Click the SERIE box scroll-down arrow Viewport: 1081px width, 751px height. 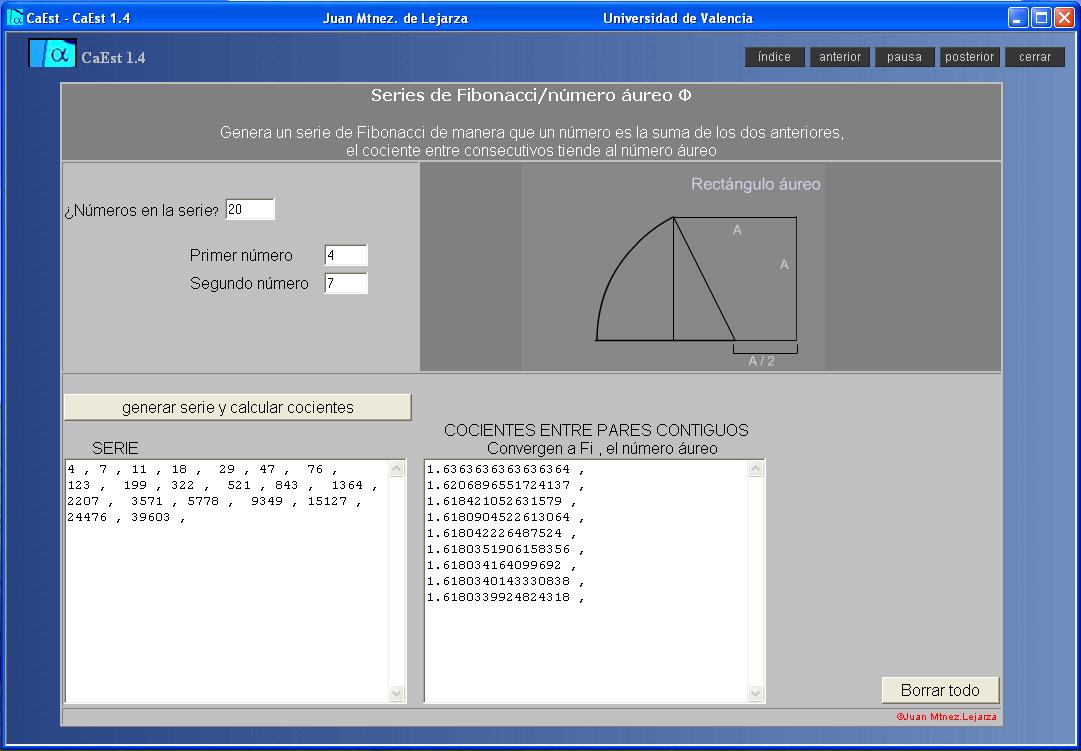(397, 693)
